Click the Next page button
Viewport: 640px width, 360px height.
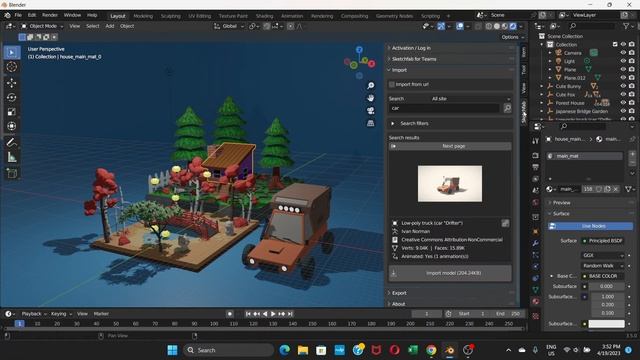(450, 146)
